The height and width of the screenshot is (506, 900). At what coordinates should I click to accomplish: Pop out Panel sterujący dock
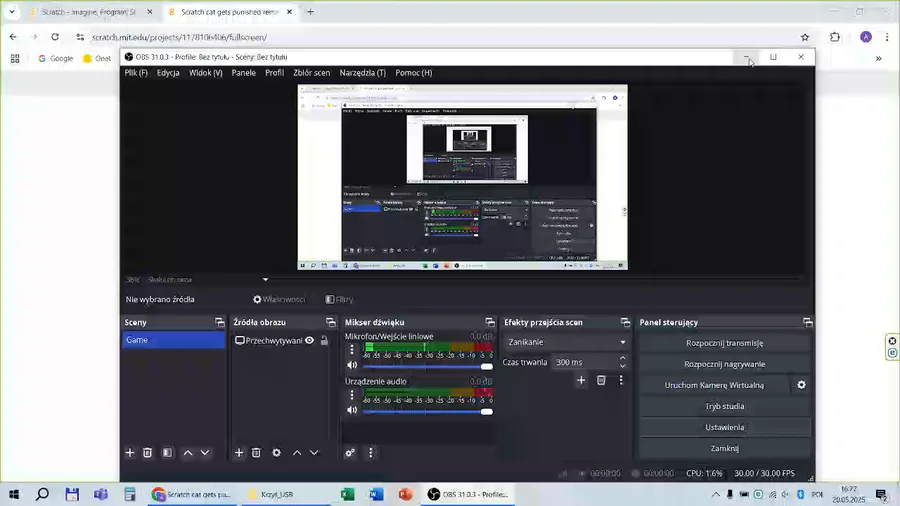pos(808,322)
